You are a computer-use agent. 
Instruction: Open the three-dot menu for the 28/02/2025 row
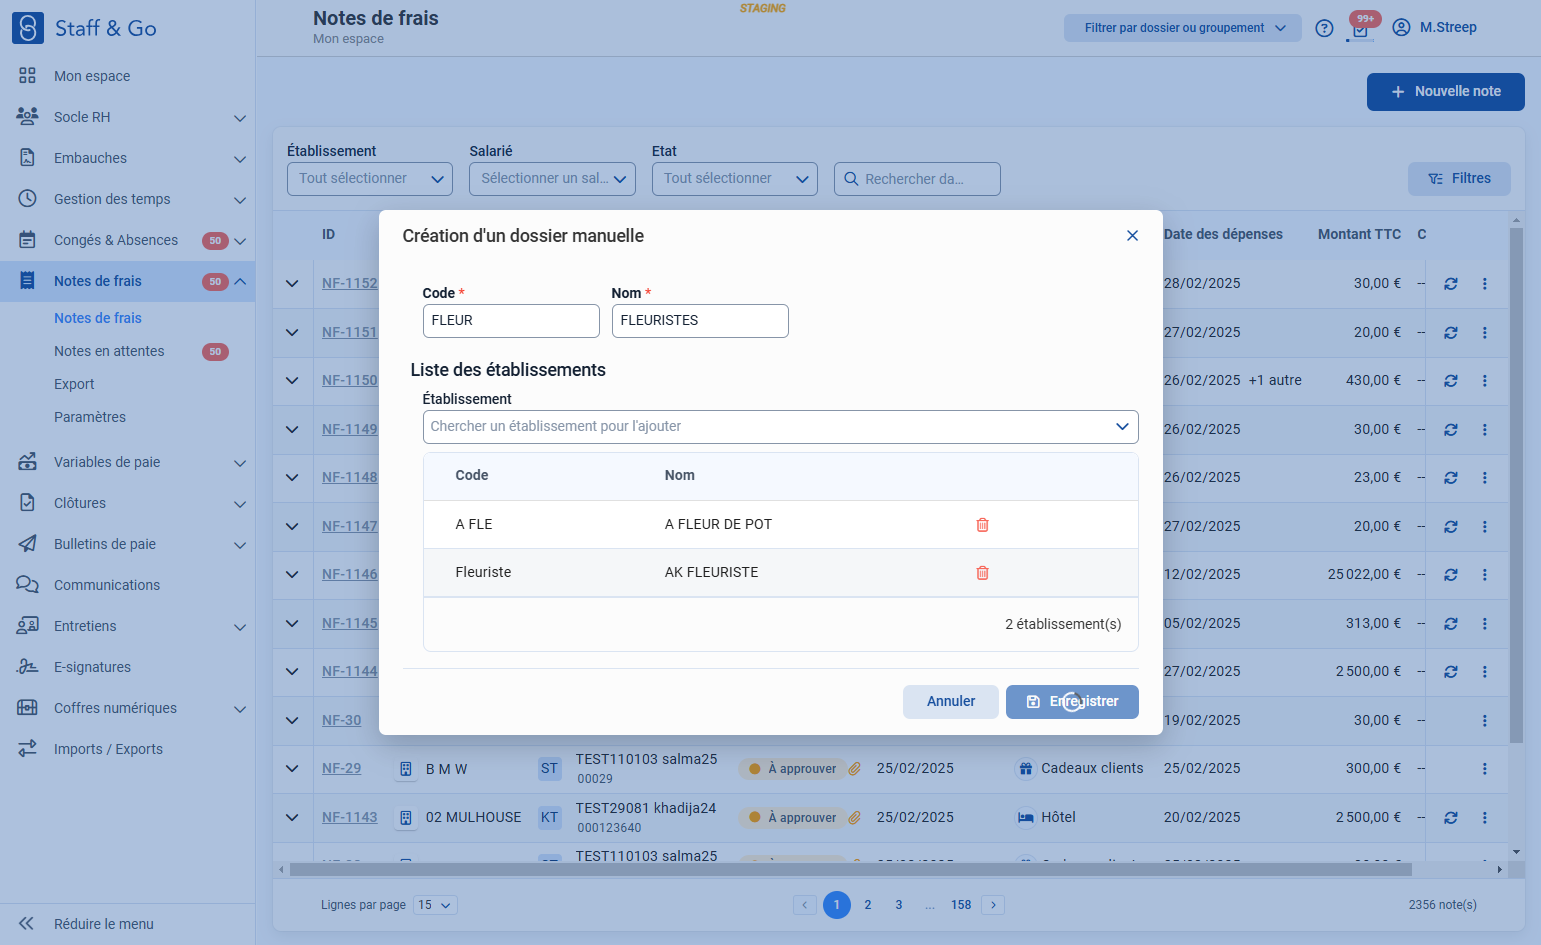click(1485, 284)
